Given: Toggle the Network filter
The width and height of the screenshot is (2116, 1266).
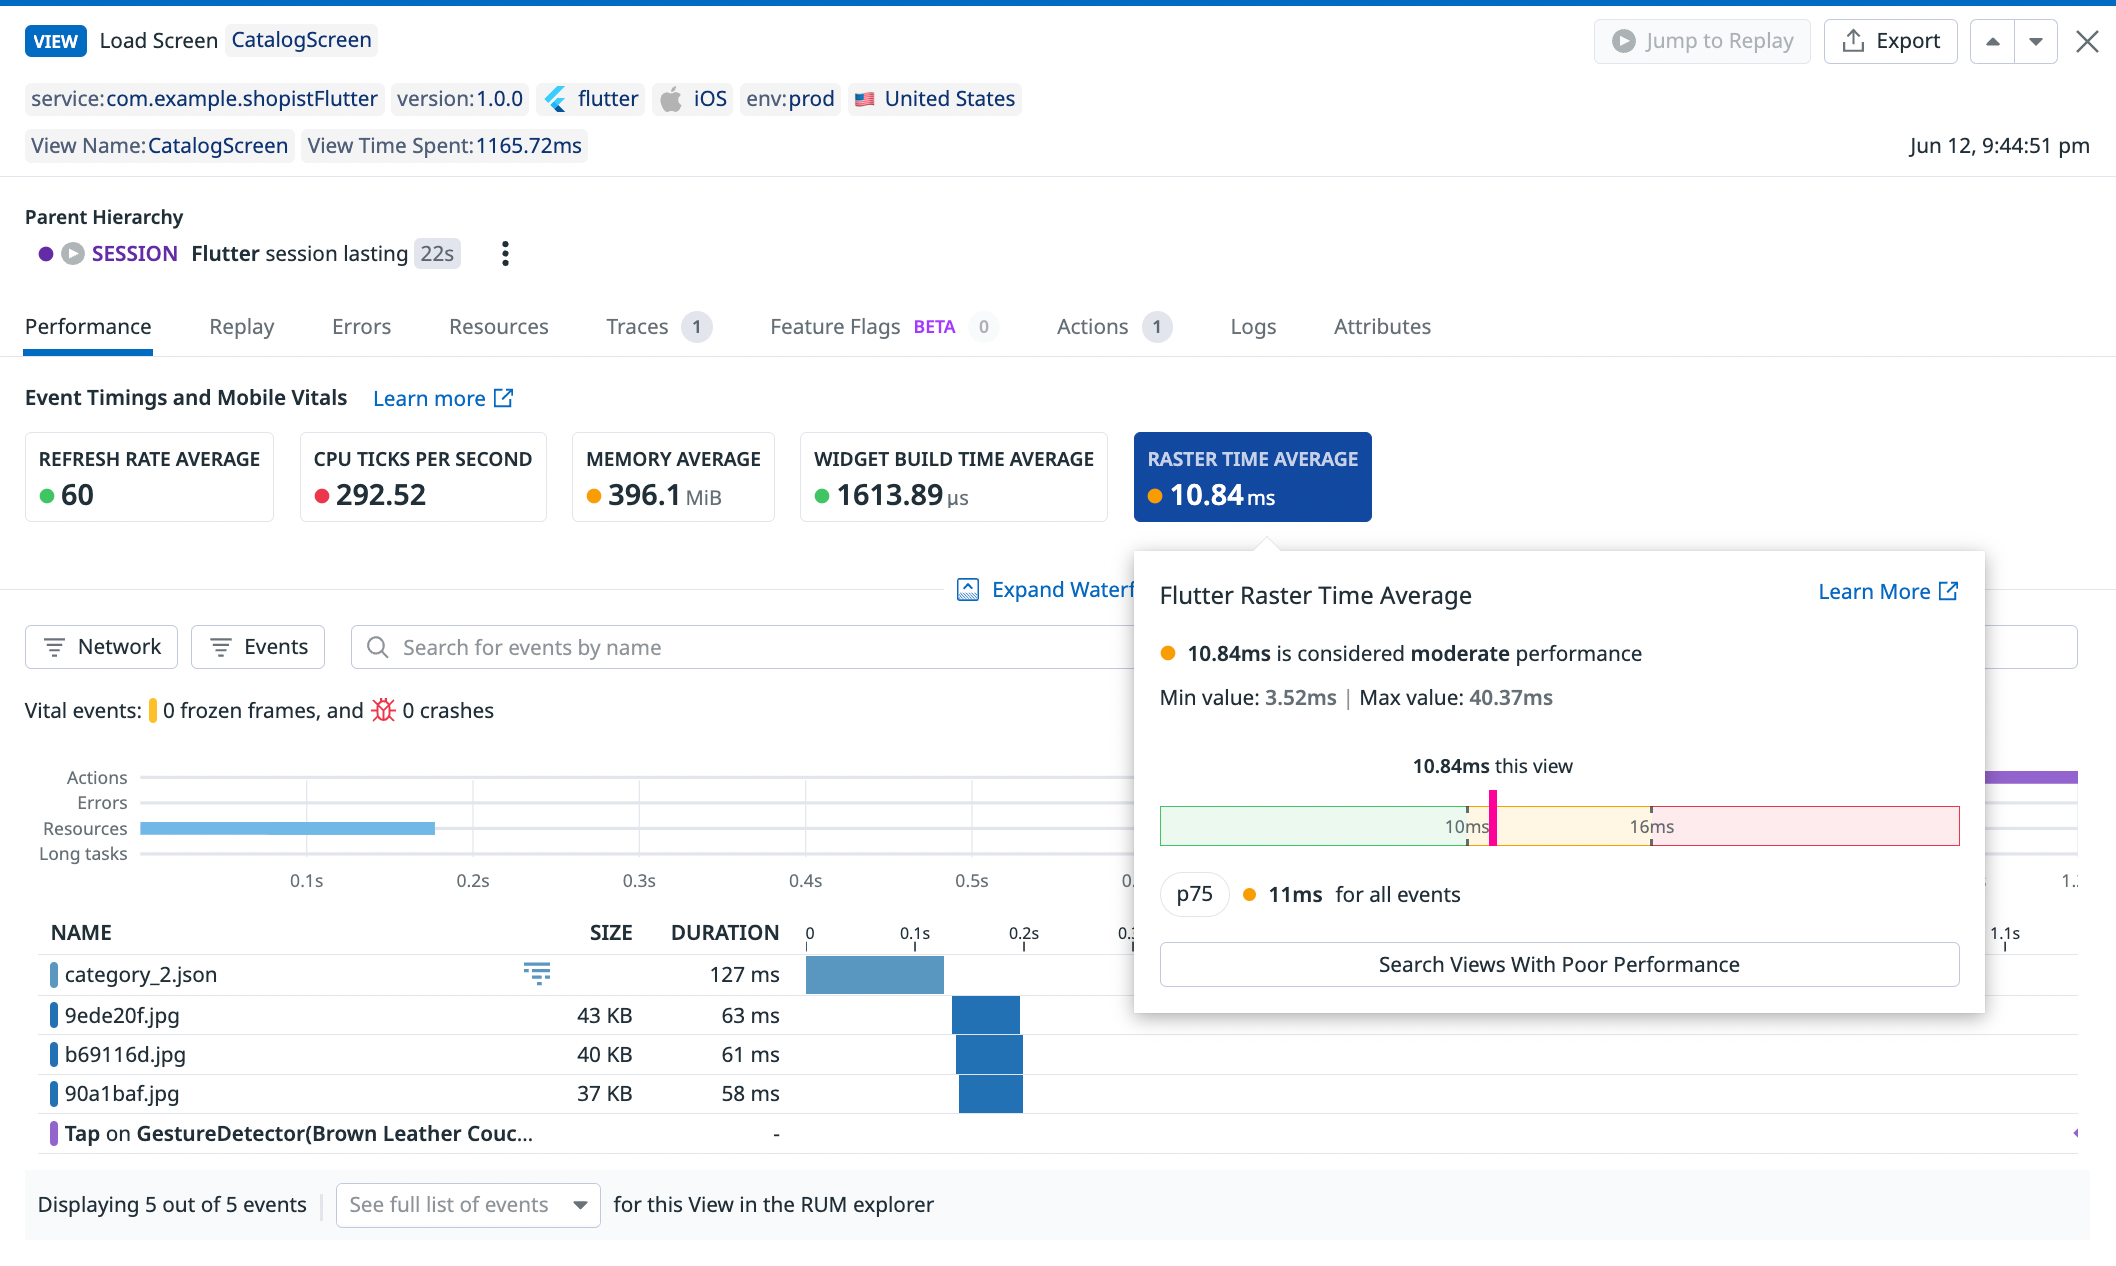Looking at the screenshot, I should click(101, 647).
